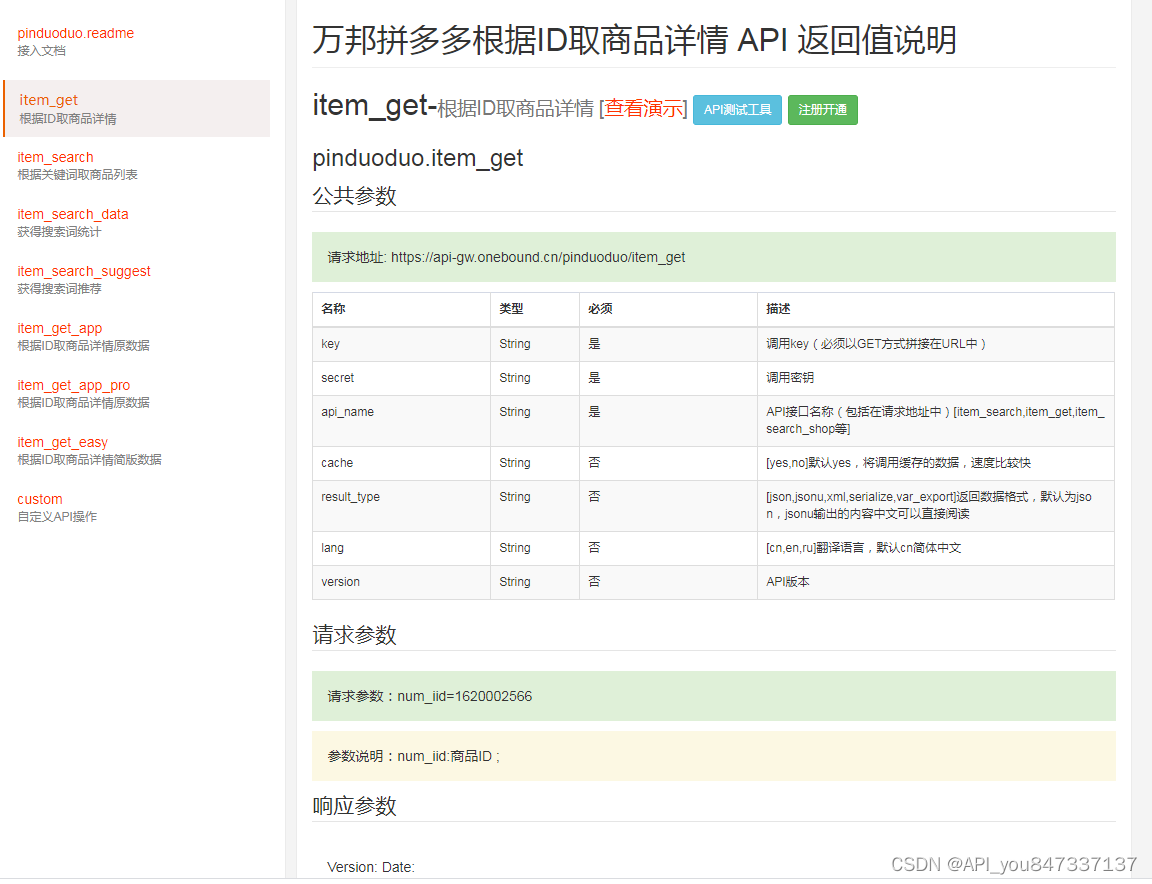This screenshot has height=884, width=1152.
Task: Click the pinduoduo.item_get heading
Action: click(417, 158)
